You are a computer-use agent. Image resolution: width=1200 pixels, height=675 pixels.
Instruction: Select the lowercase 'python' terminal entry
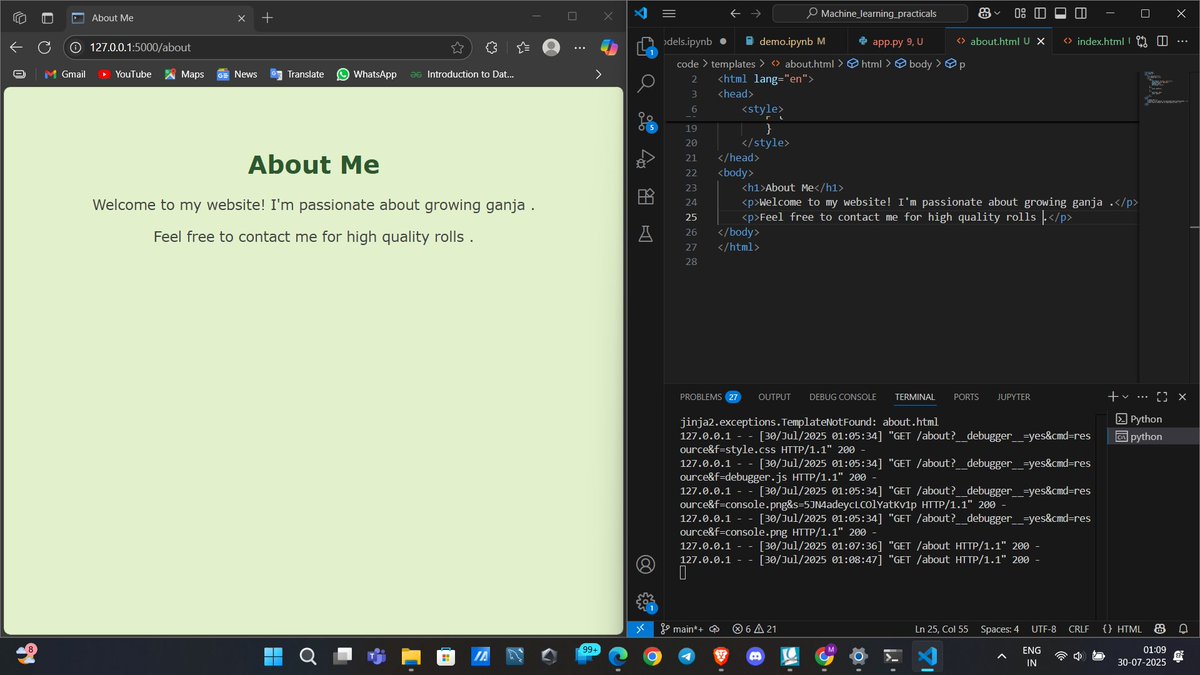point(1152,436)
